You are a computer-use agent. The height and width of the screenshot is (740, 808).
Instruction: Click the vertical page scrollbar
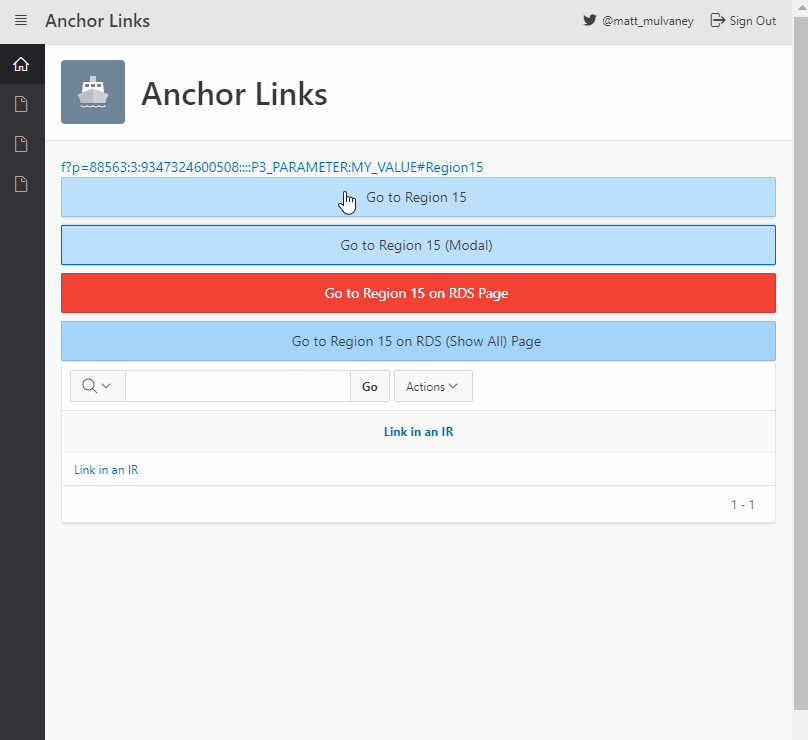pos(800,361)
